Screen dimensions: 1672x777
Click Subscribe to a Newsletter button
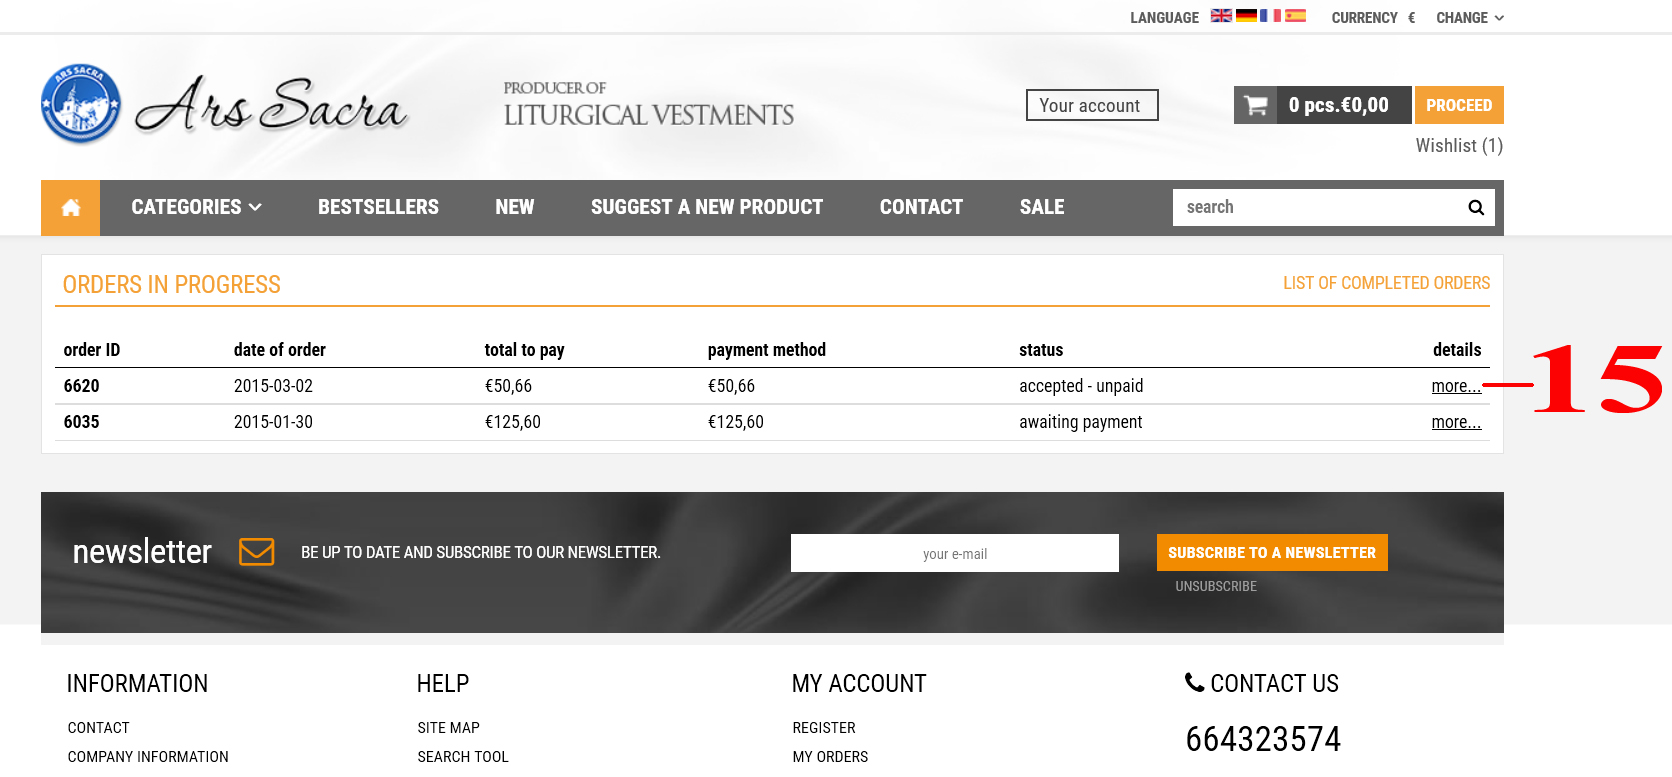[1271, 553]
